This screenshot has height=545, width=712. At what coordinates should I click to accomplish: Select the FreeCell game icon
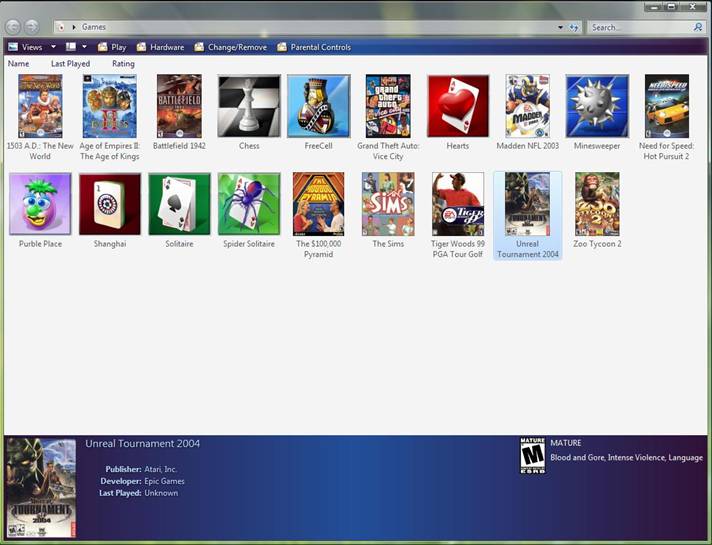[318, 106]
